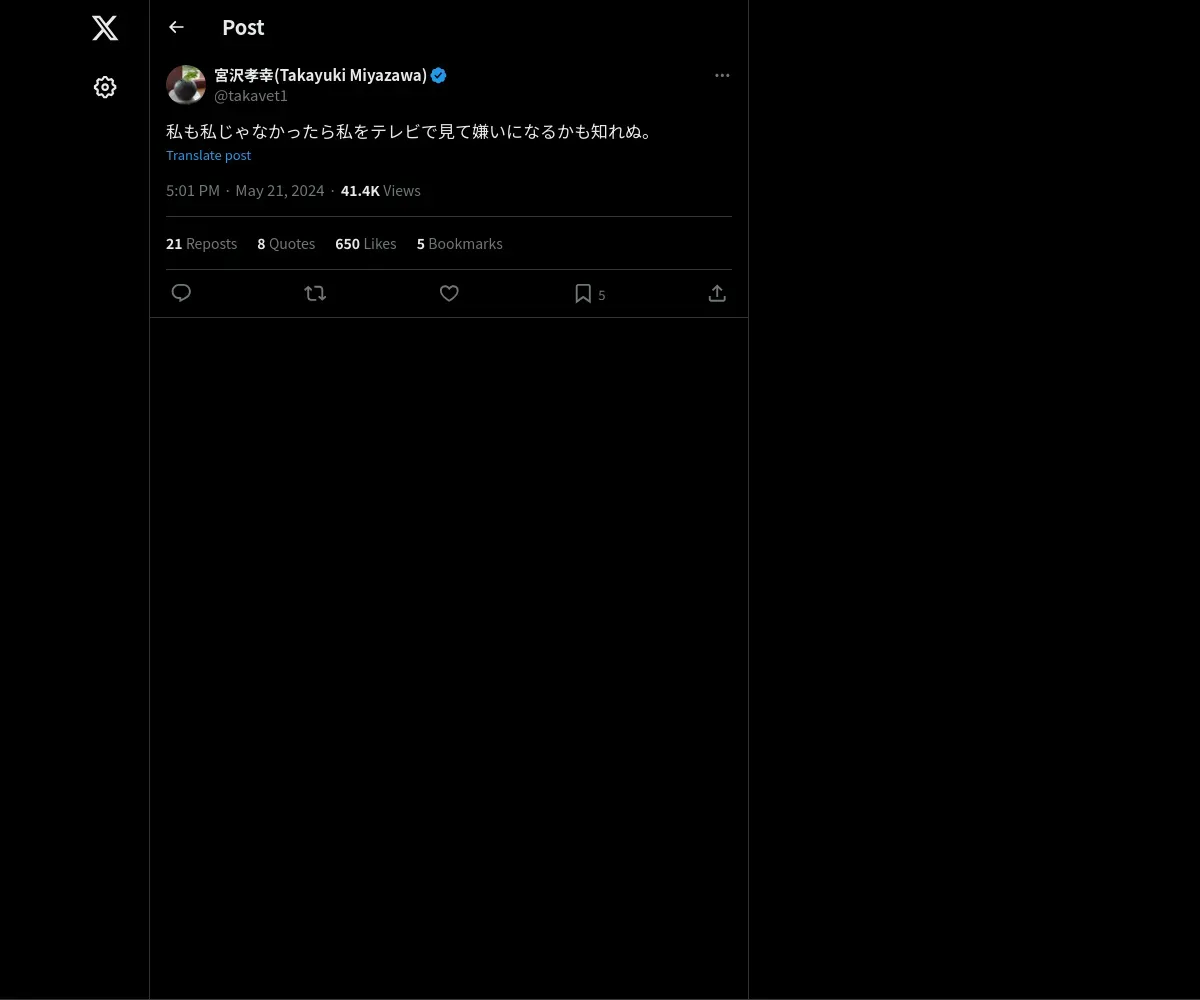Click the display name 宮沢孝幸(Takayuki Miyazawa)
The height and width of the screenshot is (1000, 1200).
[x=320, y=75]
